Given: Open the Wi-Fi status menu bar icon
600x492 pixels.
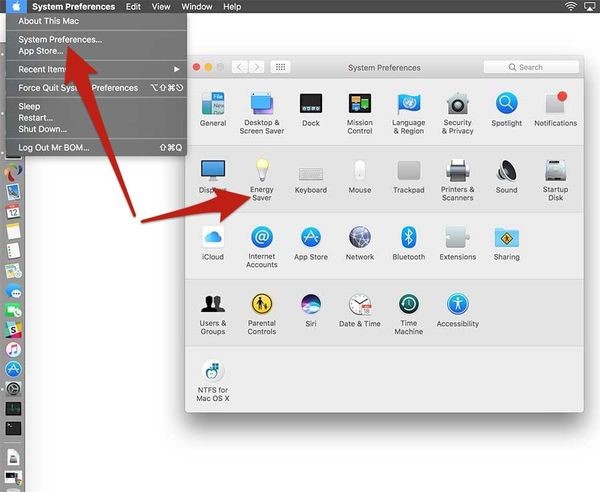Looking at the screenshot, I should pos(570,7).
